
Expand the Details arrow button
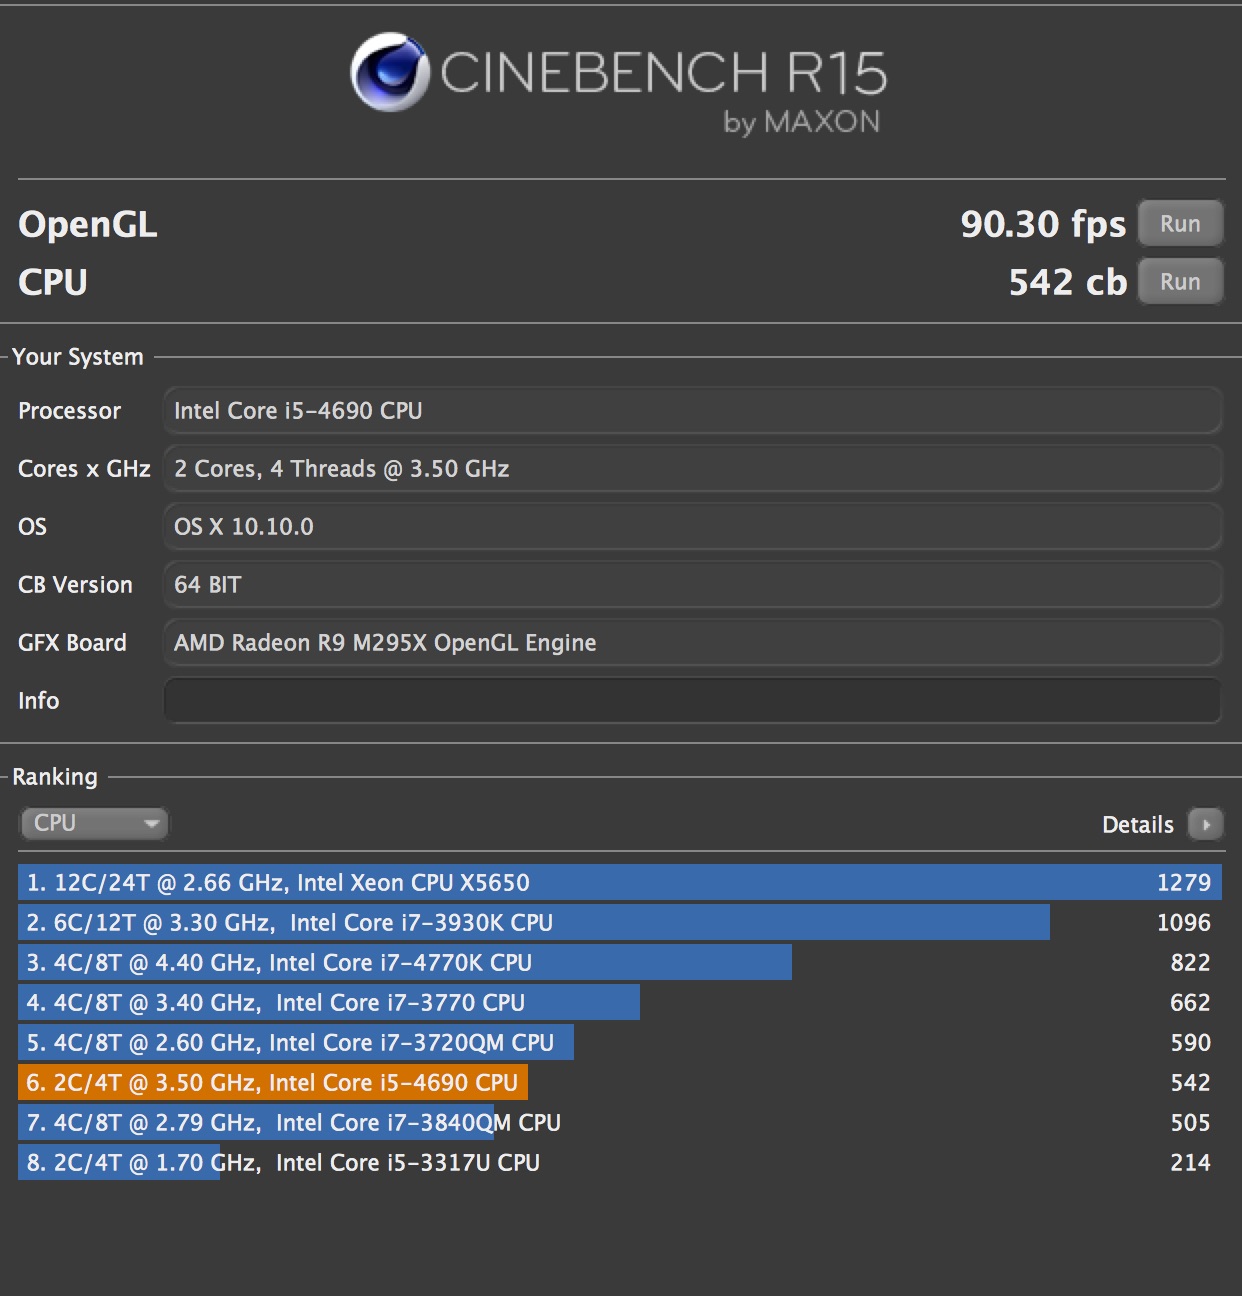pyautogui.click(x=1205, y=825)
